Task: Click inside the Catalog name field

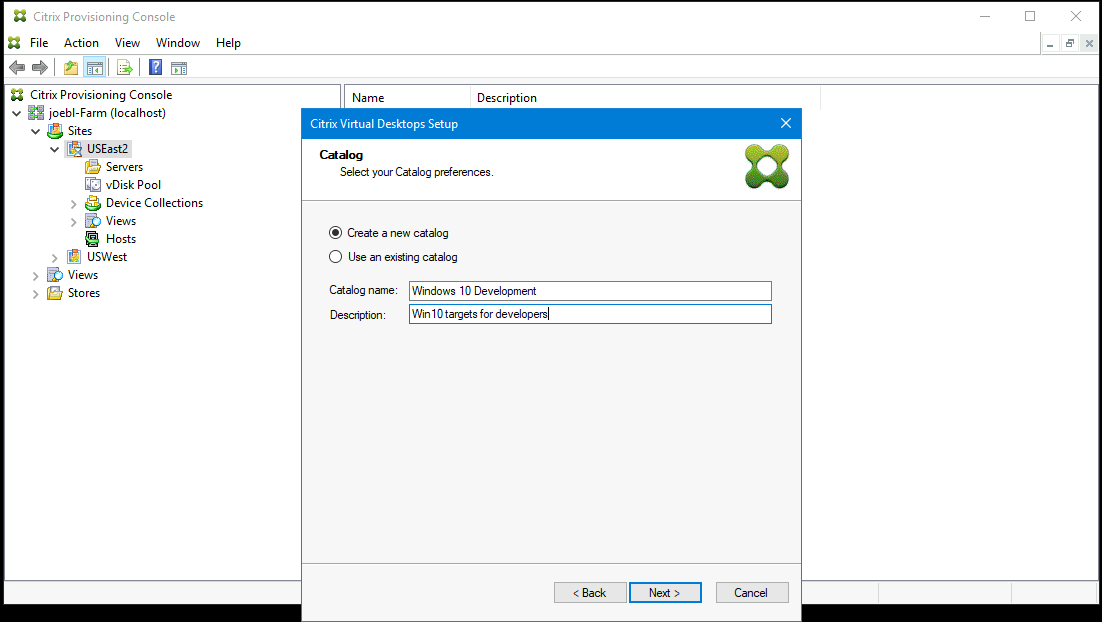Action: point(589,290)
